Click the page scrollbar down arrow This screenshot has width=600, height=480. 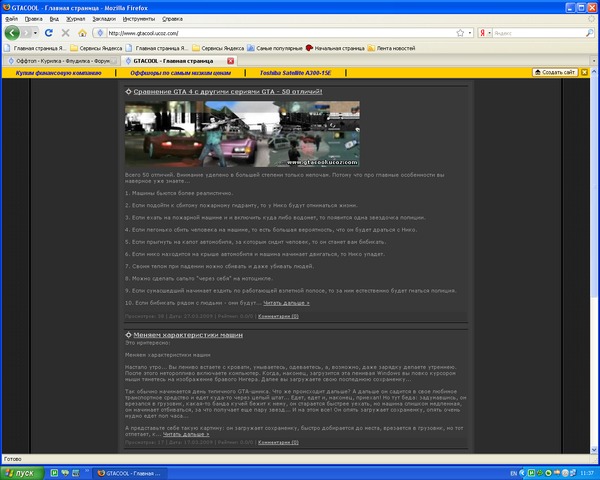(594, 450)
